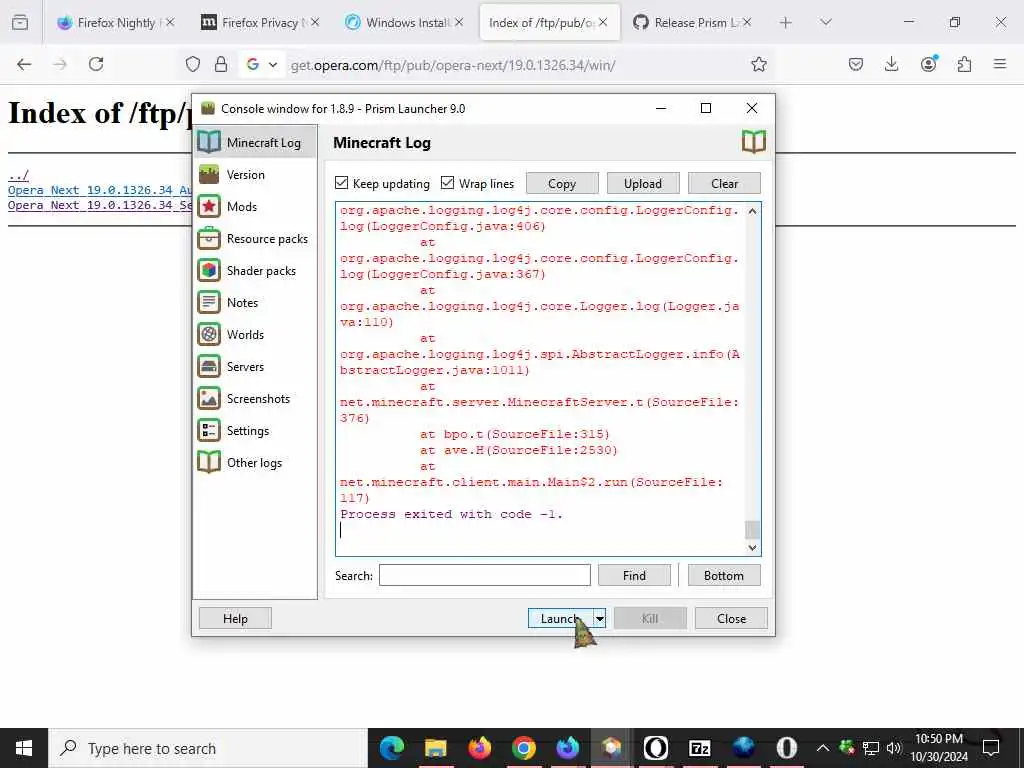This screenshot has width=1024, height=768.
Task: Open a new Firefox tab
Action: click(x=785, y=22)
